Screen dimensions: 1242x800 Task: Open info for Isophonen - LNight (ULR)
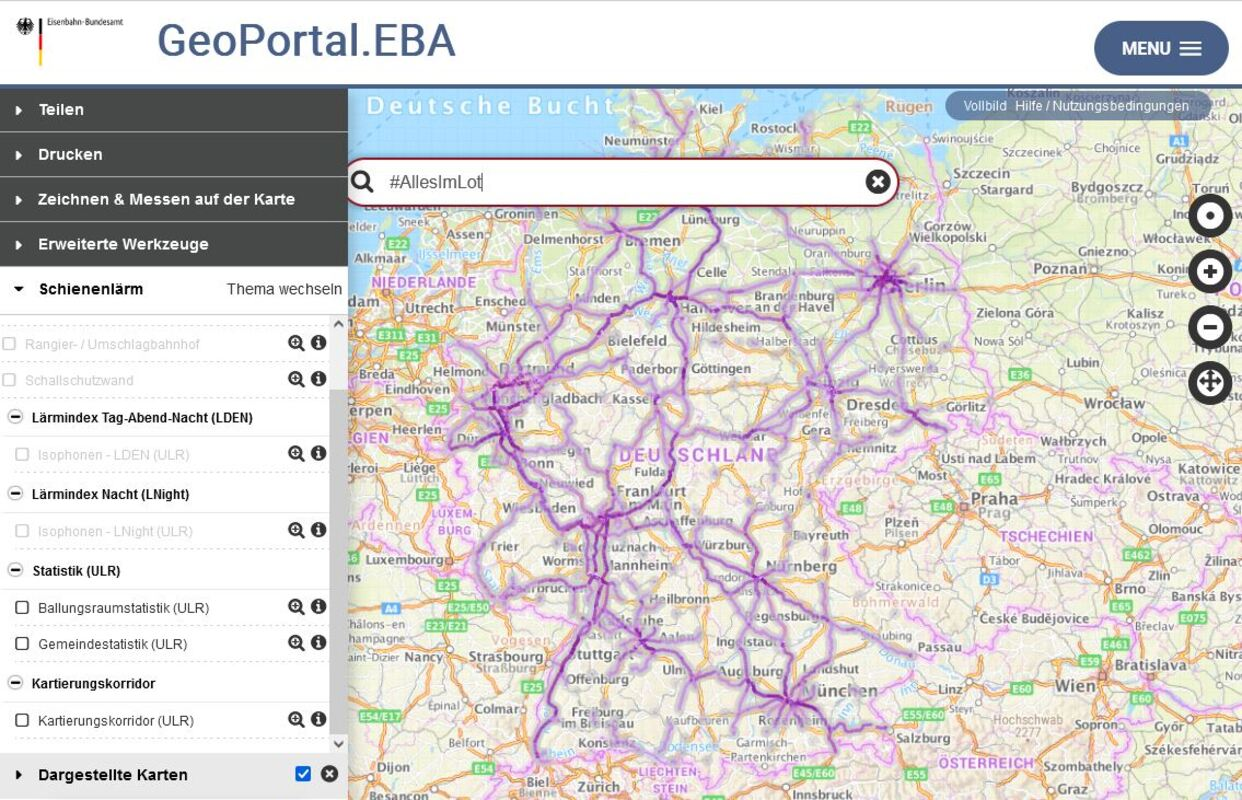point(319,530)
